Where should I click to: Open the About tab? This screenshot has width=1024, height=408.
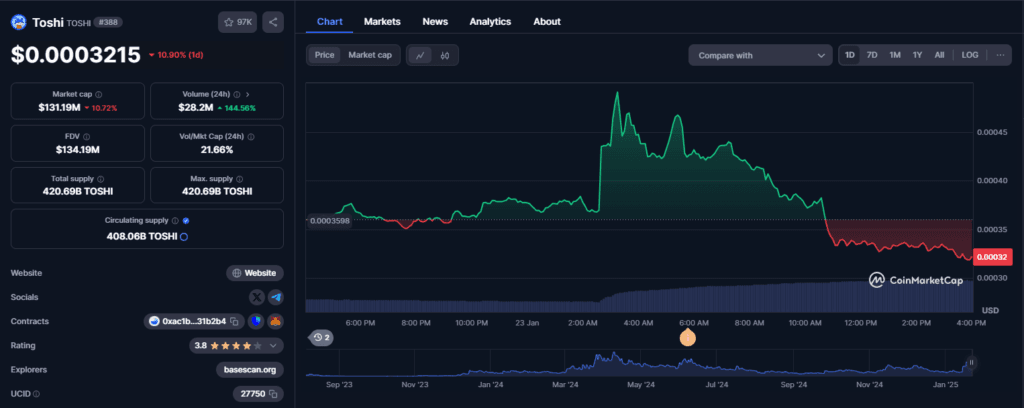click(547, 22)
